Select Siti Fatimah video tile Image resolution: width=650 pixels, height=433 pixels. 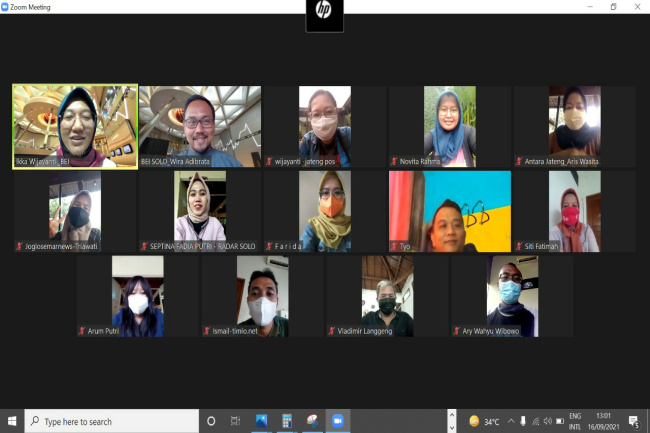[575, 211]
